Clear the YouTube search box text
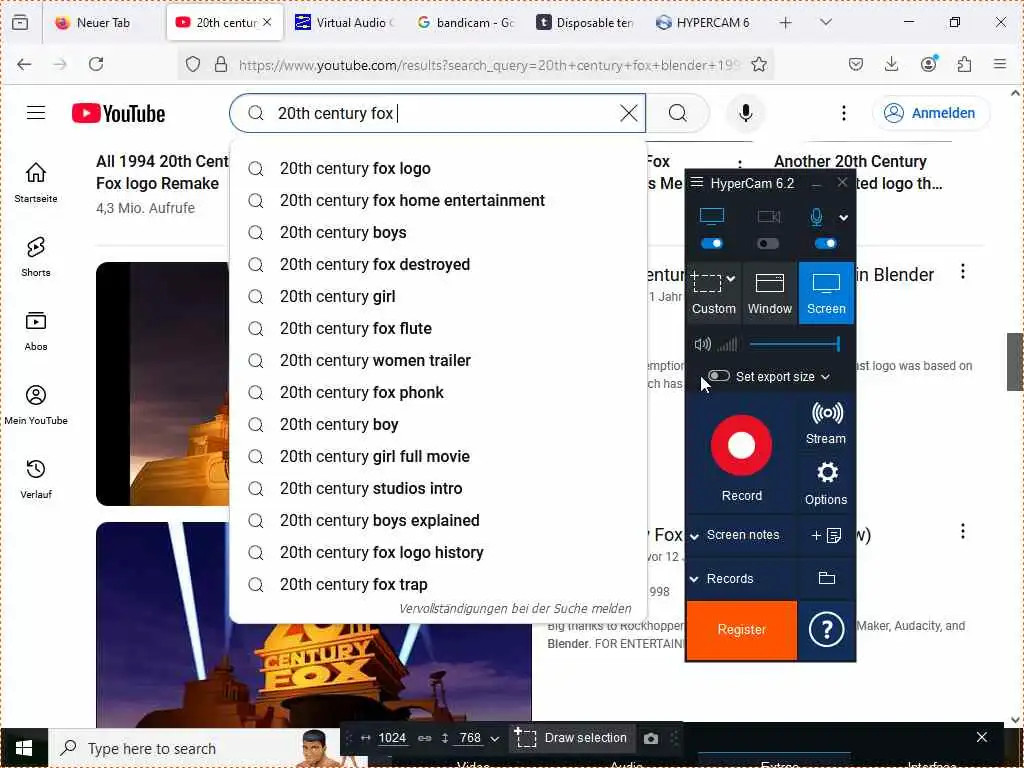Screen dimensions: 1024x768 point(628,113)
